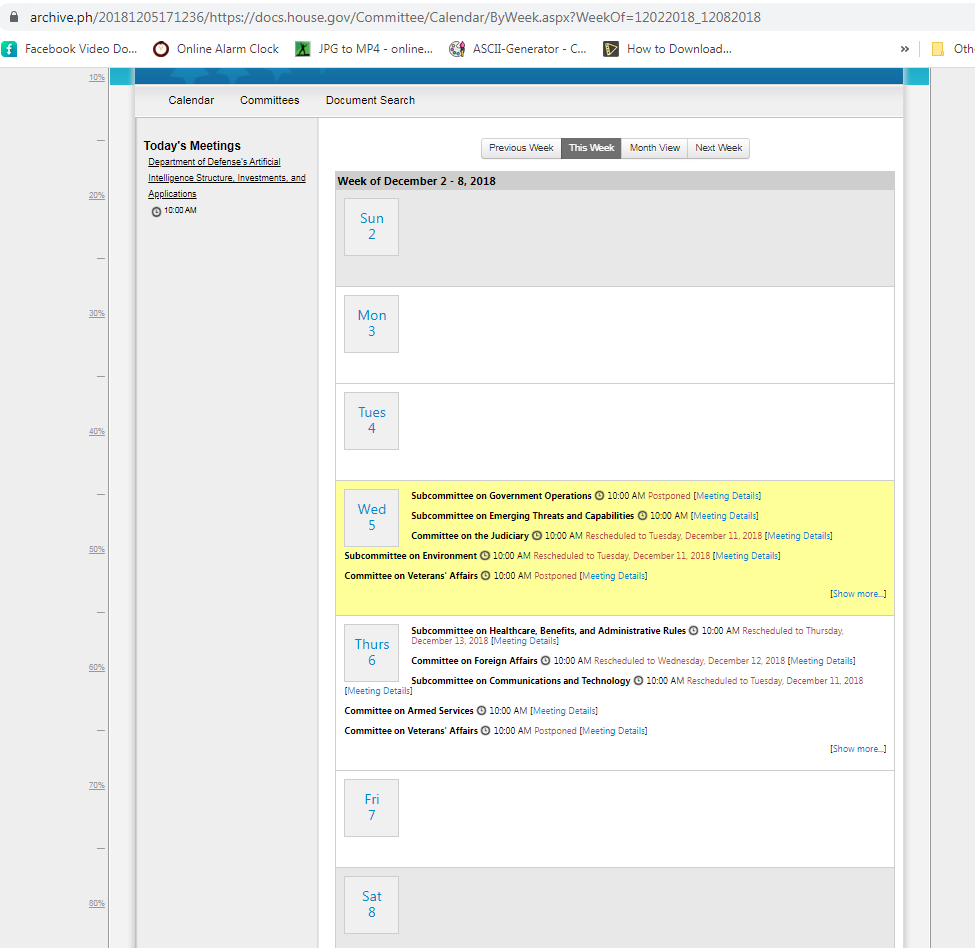
Task: Go to Previous Week
Action: [x=521, y=148]
